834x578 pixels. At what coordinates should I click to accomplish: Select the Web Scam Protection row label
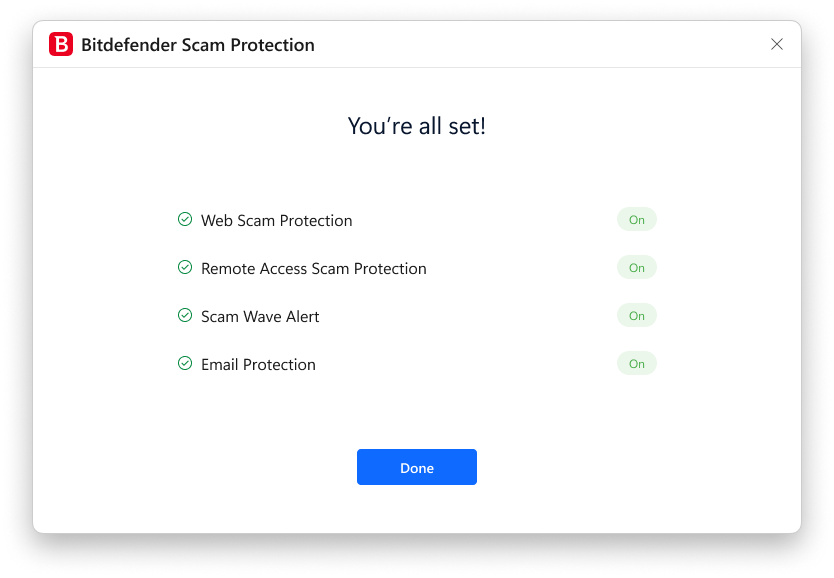click(276, 220)
